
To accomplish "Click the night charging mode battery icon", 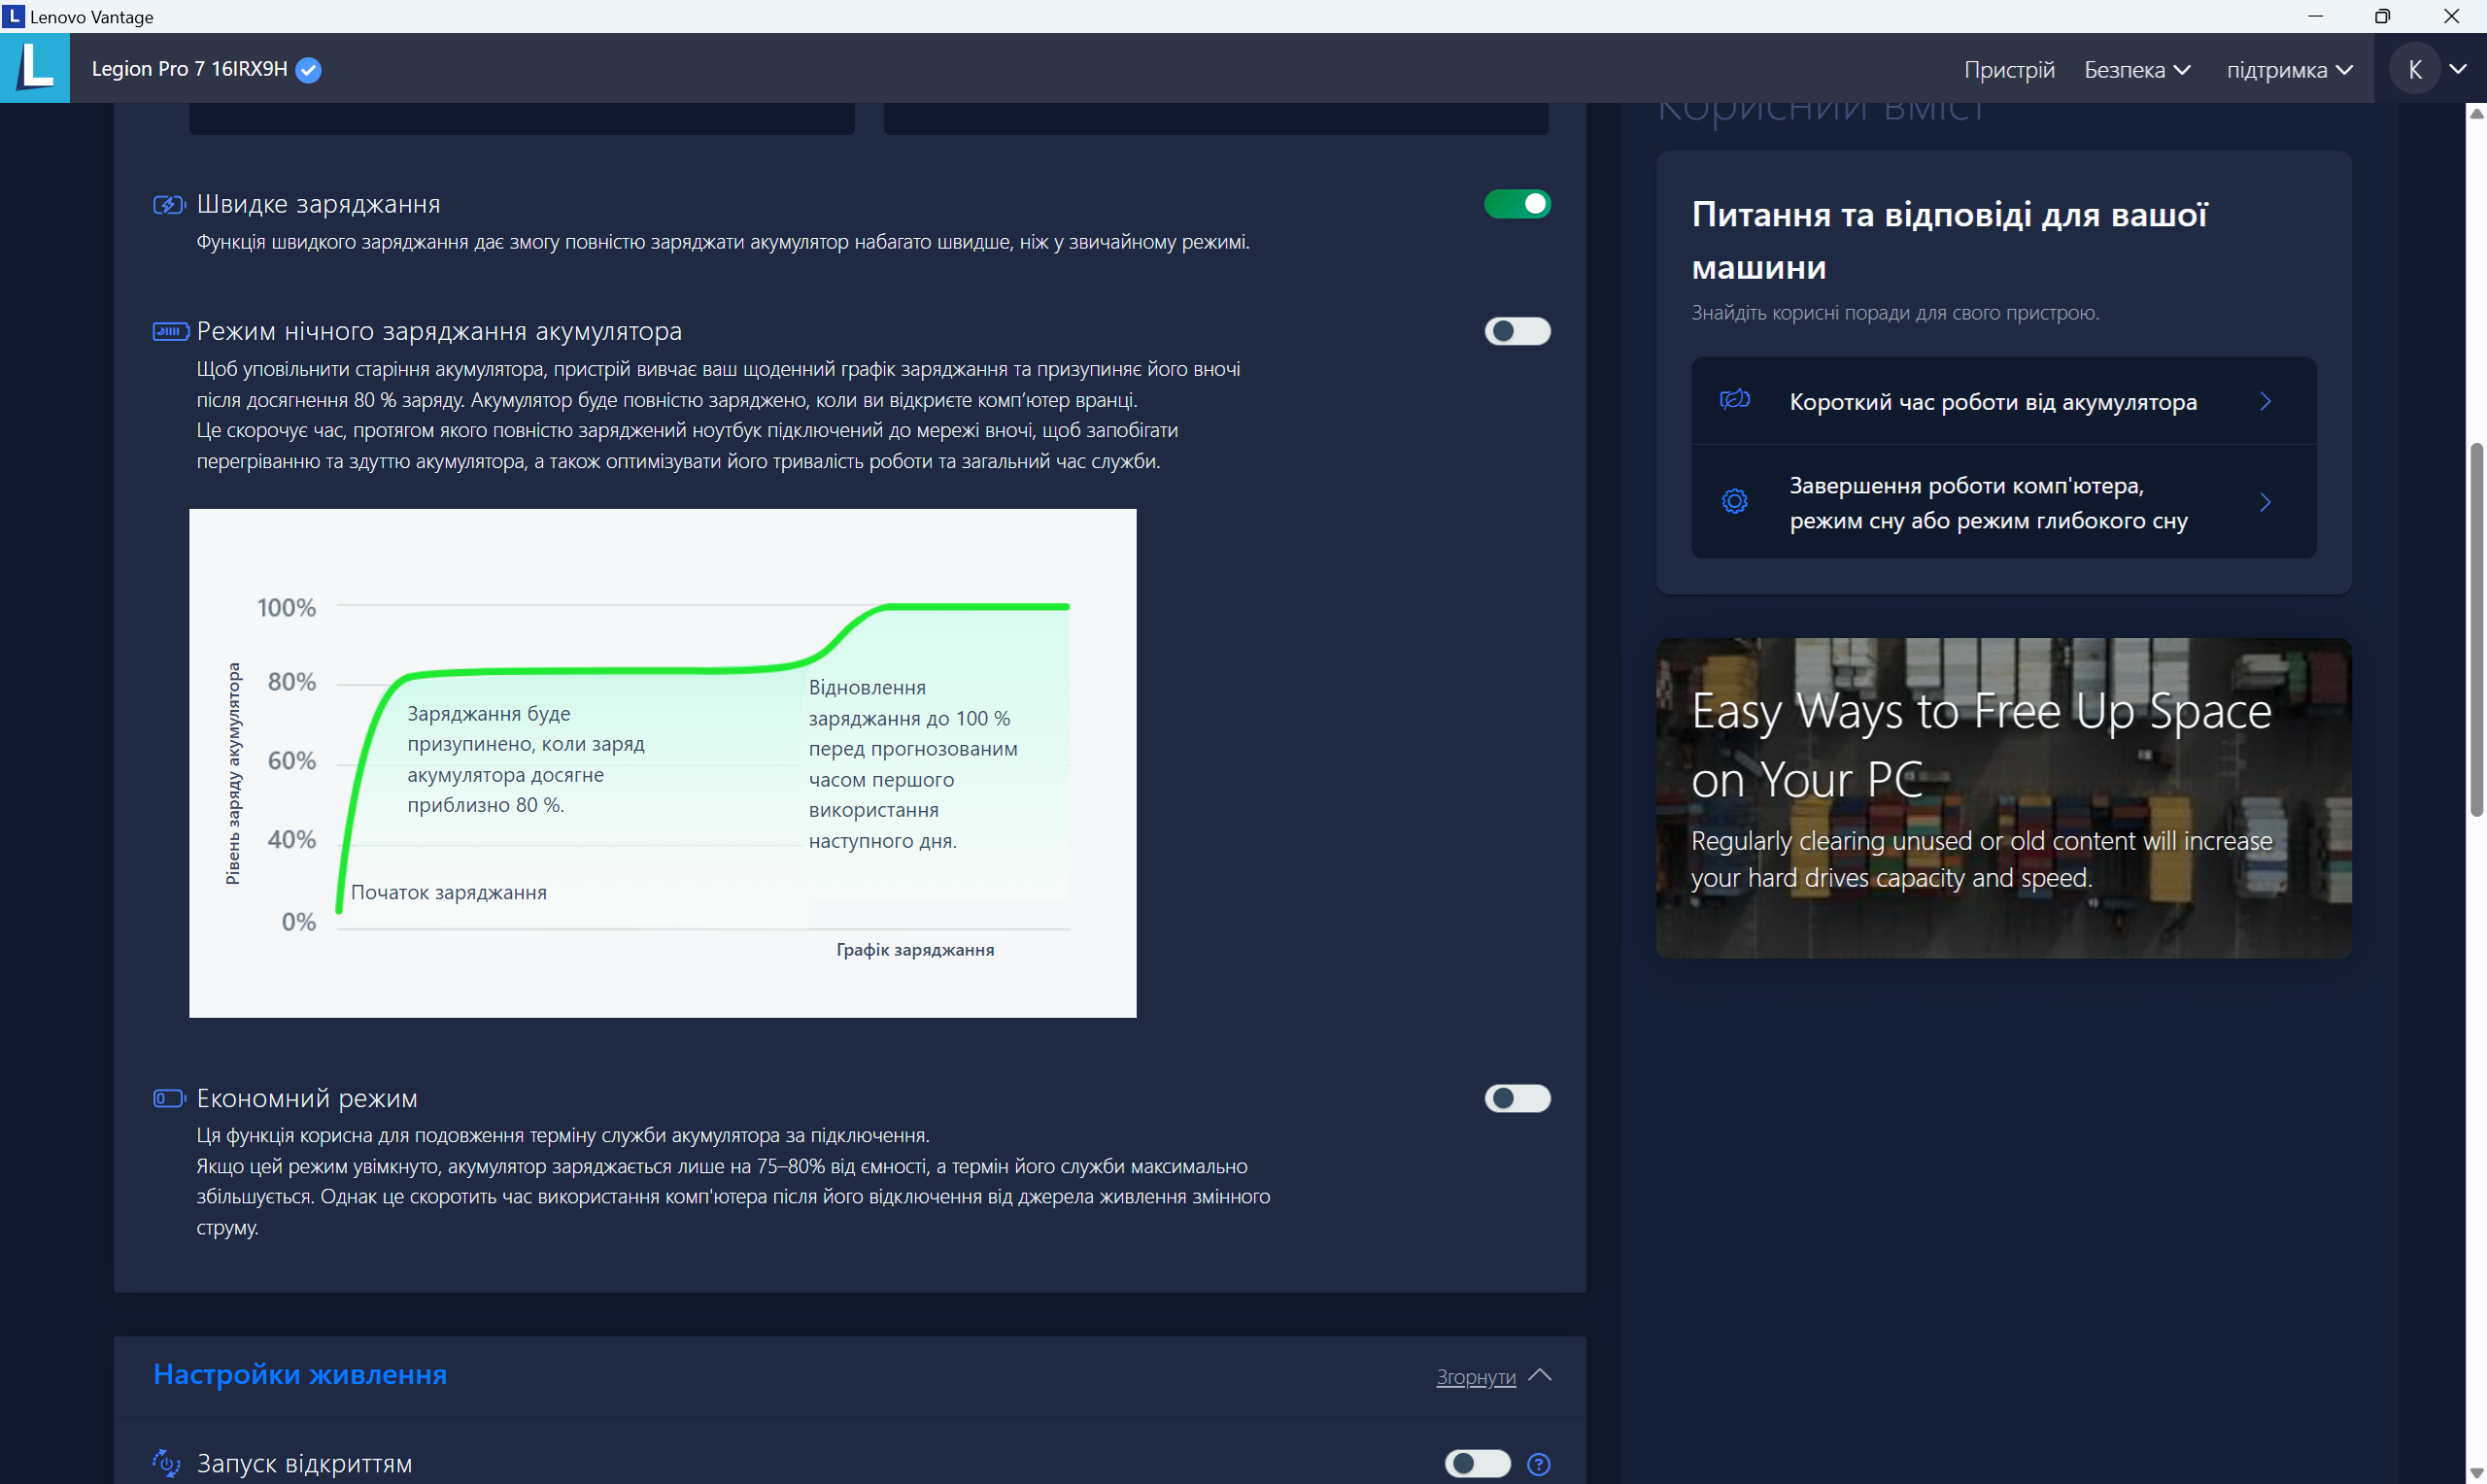I will [x=170, y=331].
